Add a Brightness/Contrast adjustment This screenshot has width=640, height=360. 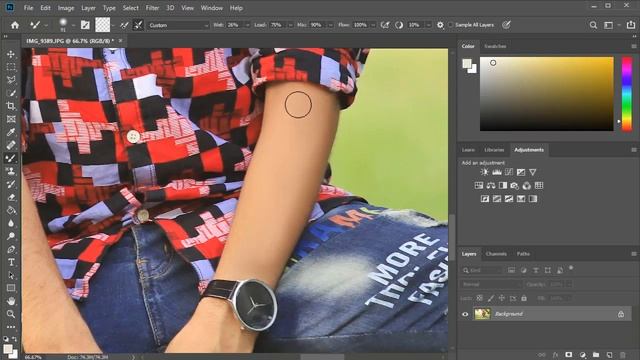(484, 172)
